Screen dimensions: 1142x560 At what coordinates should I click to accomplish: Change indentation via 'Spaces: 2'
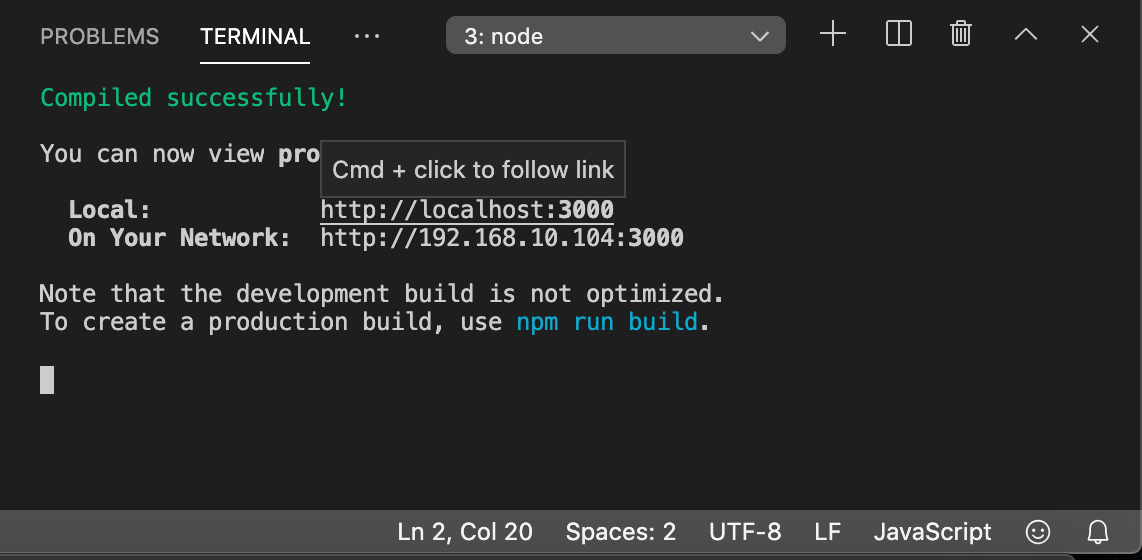(621, 532)
